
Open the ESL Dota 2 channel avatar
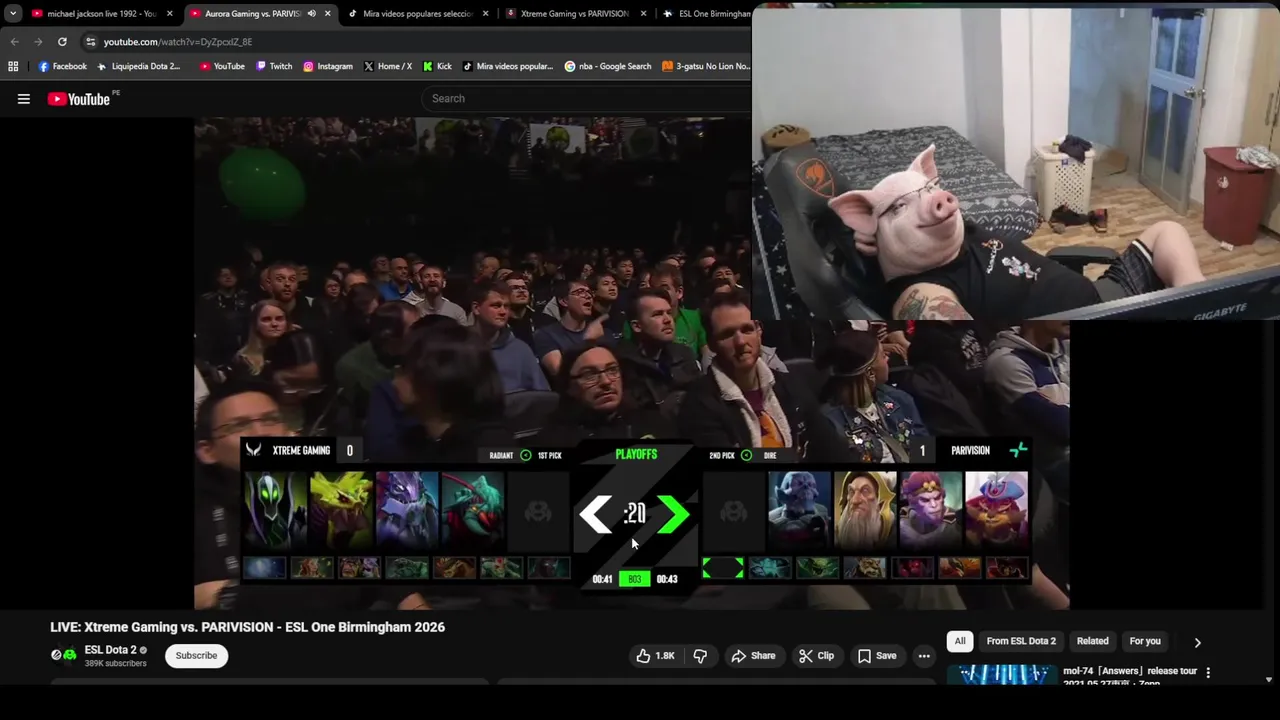[x=64, y=655]
